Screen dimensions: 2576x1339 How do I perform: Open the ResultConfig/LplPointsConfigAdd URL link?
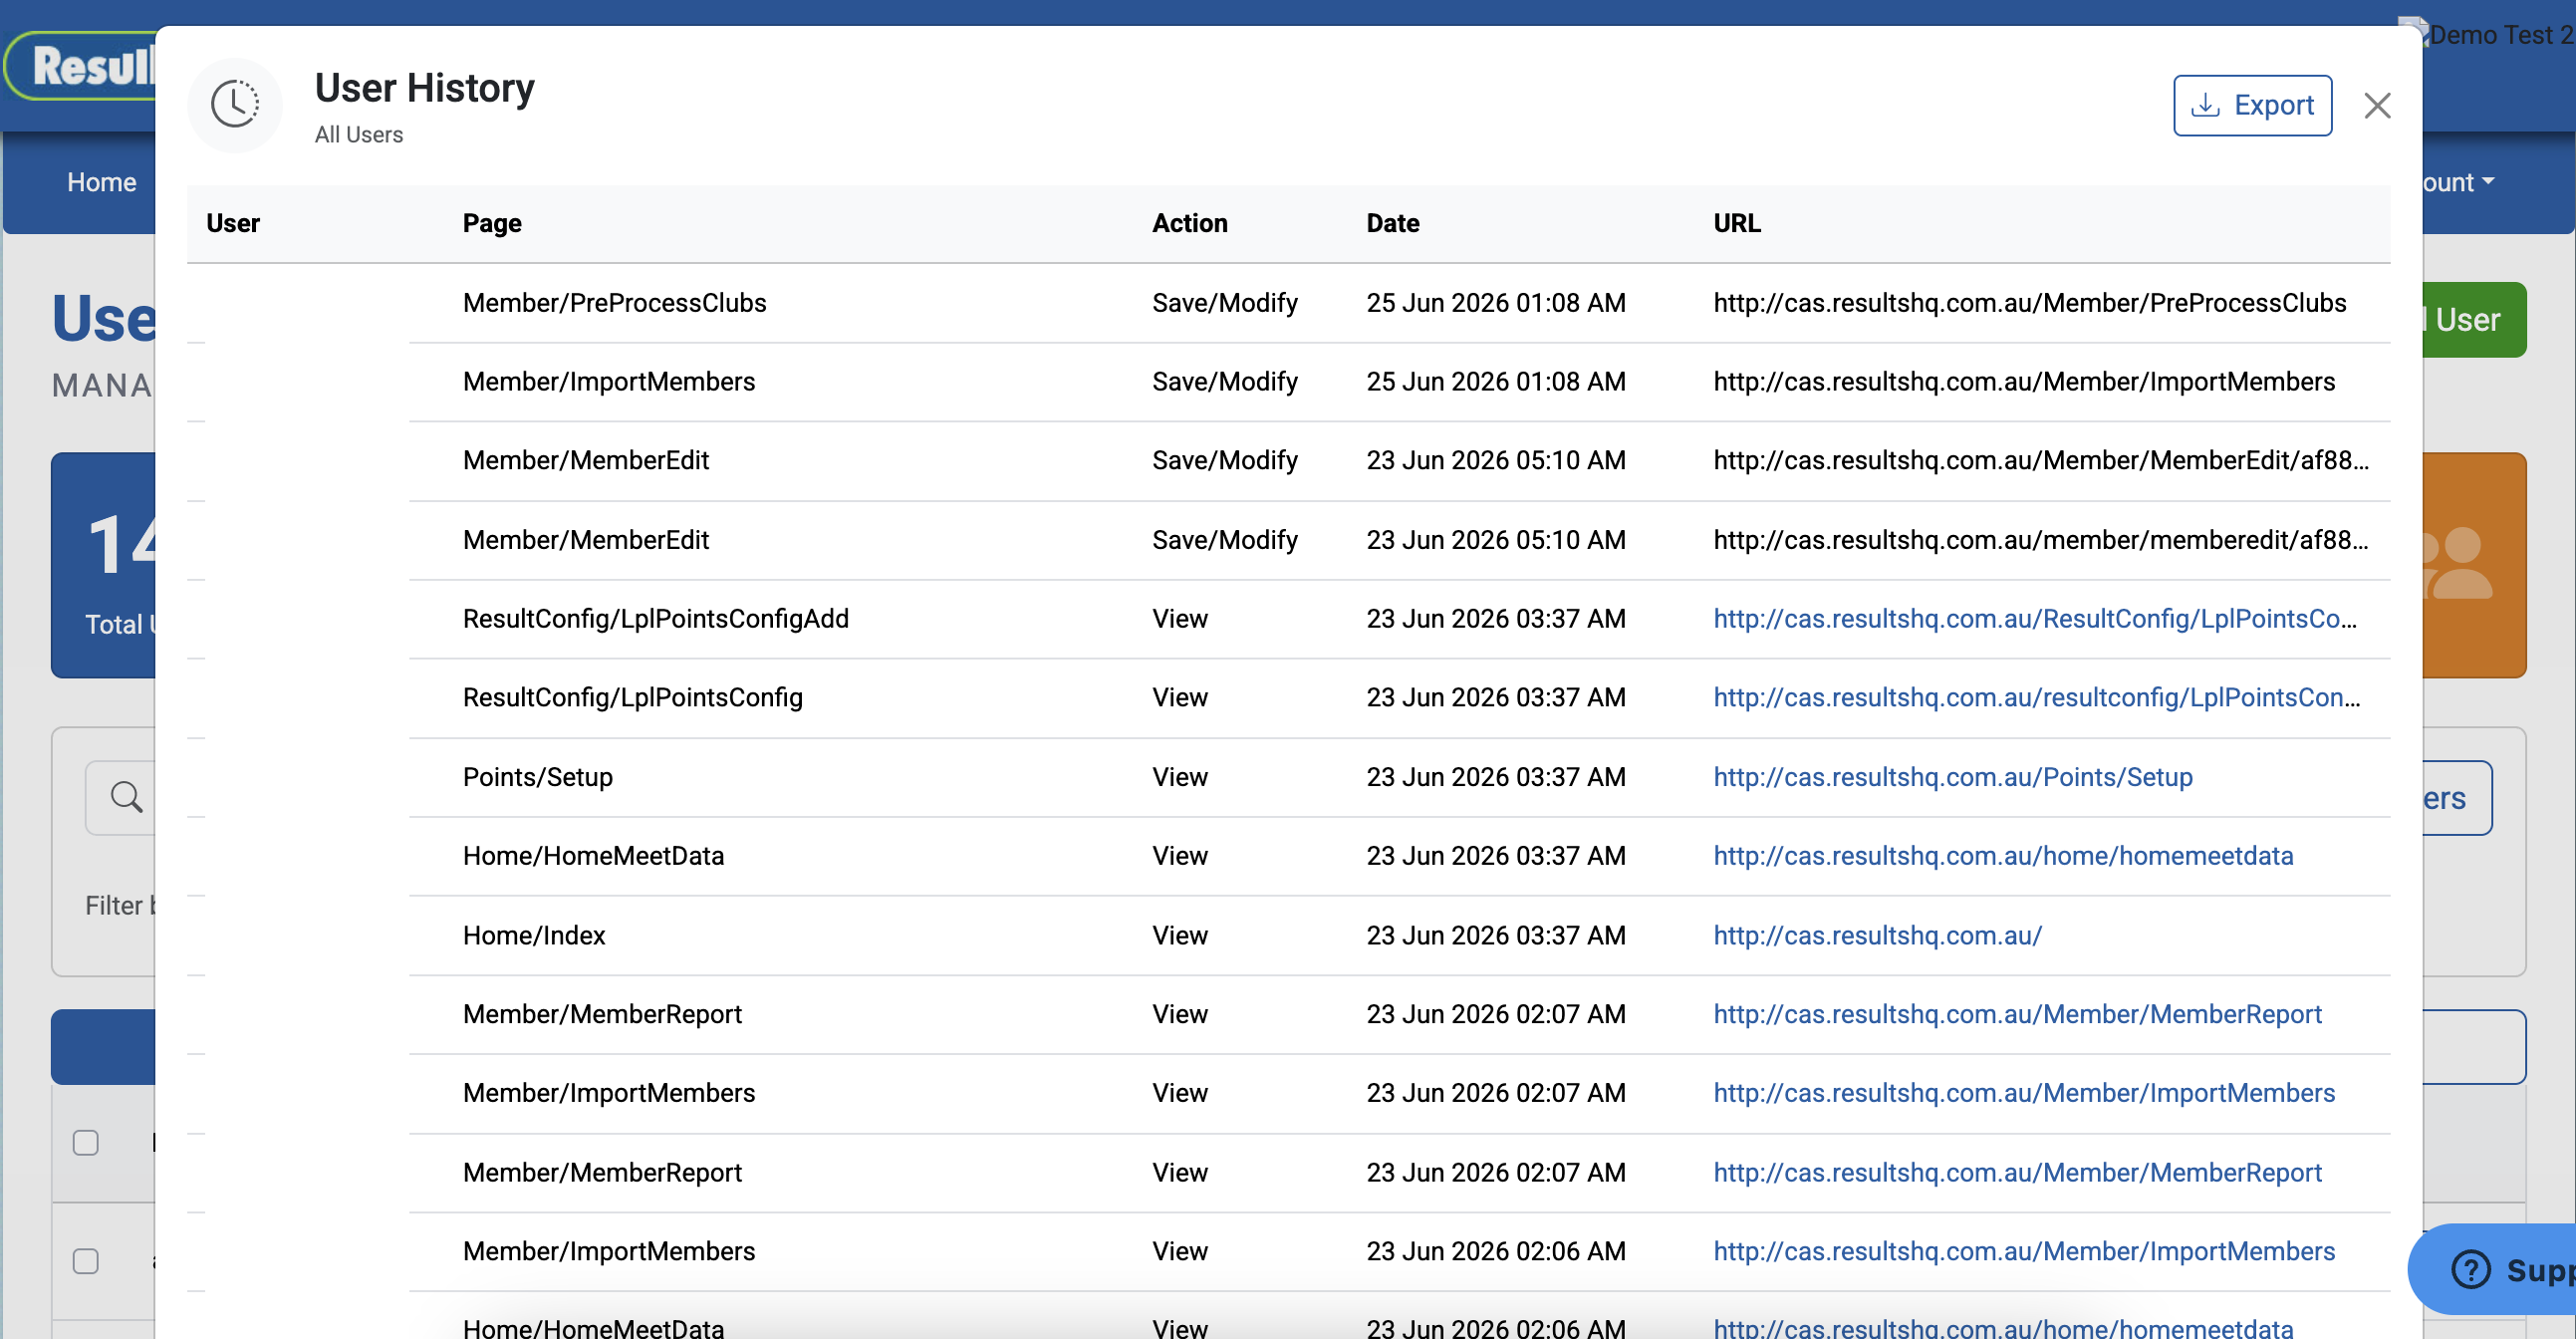coord(2035,618)
